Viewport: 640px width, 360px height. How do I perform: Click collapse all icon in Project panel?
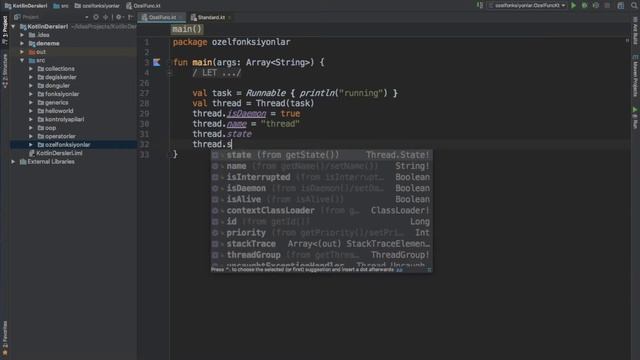coord(106,17)
